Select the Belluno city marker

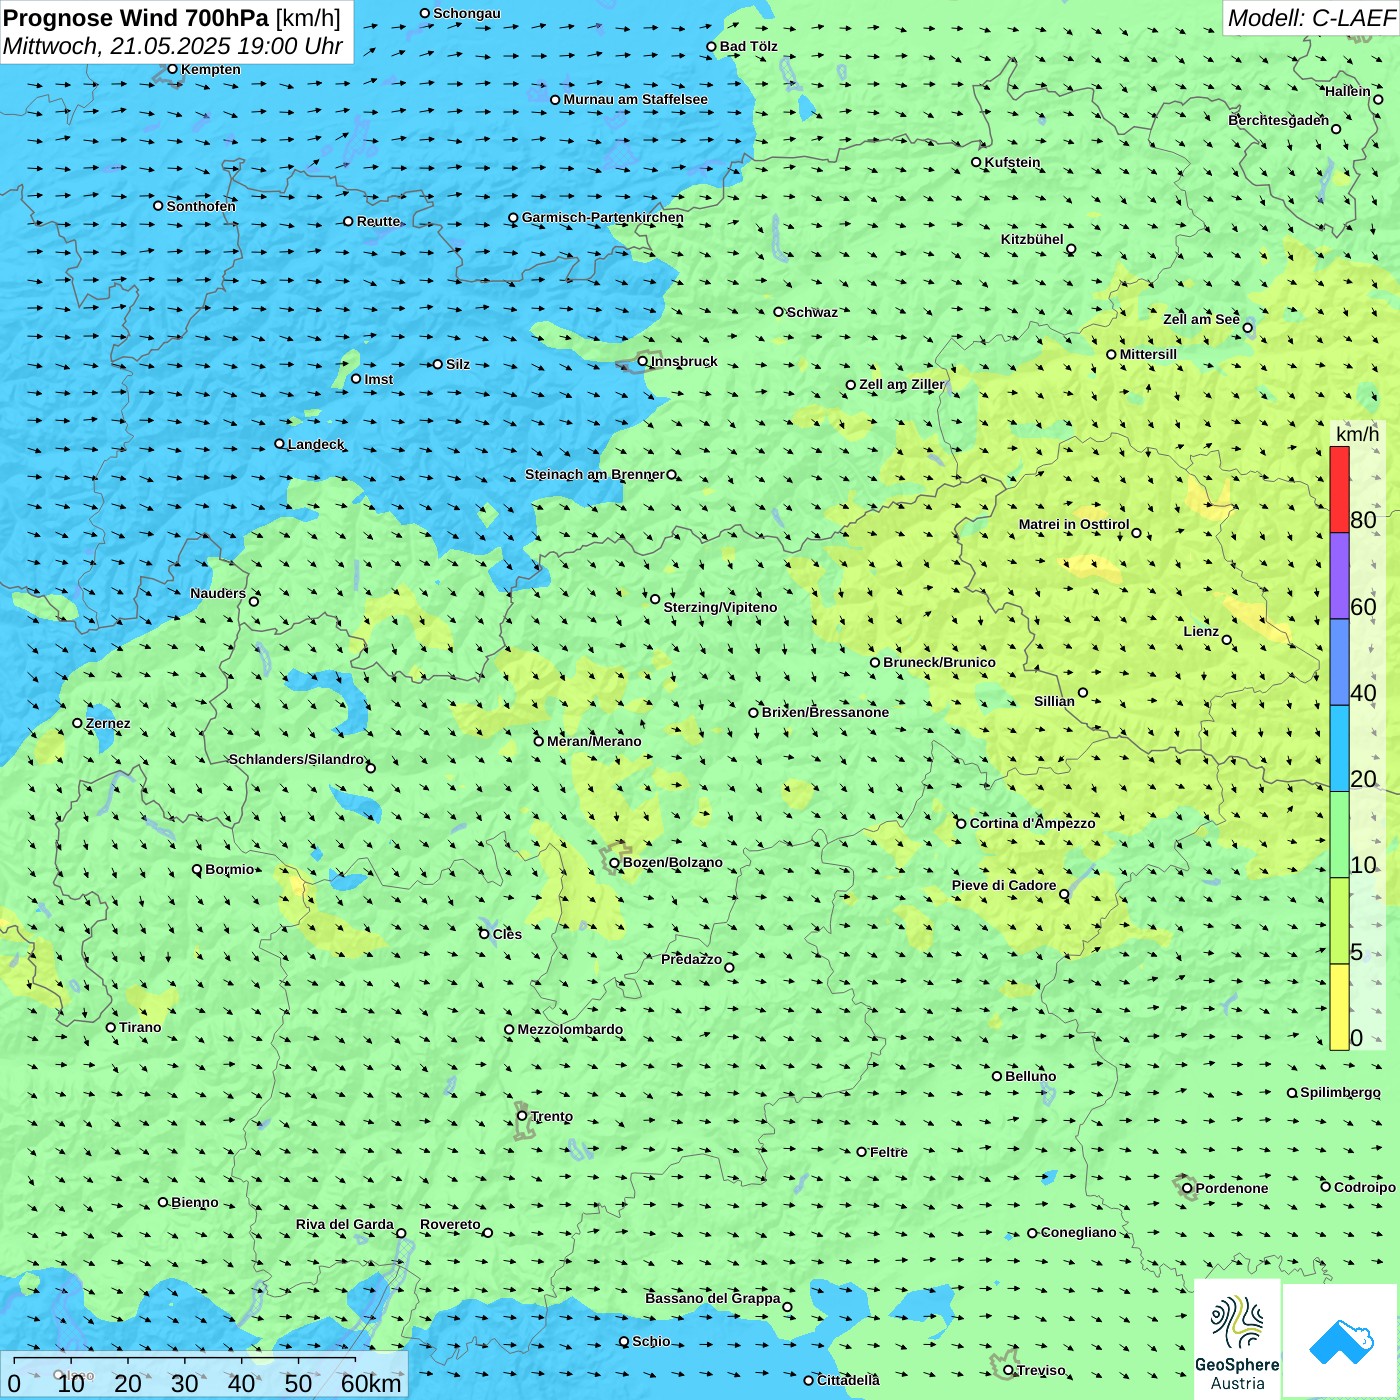click(x=997, y=1076)
